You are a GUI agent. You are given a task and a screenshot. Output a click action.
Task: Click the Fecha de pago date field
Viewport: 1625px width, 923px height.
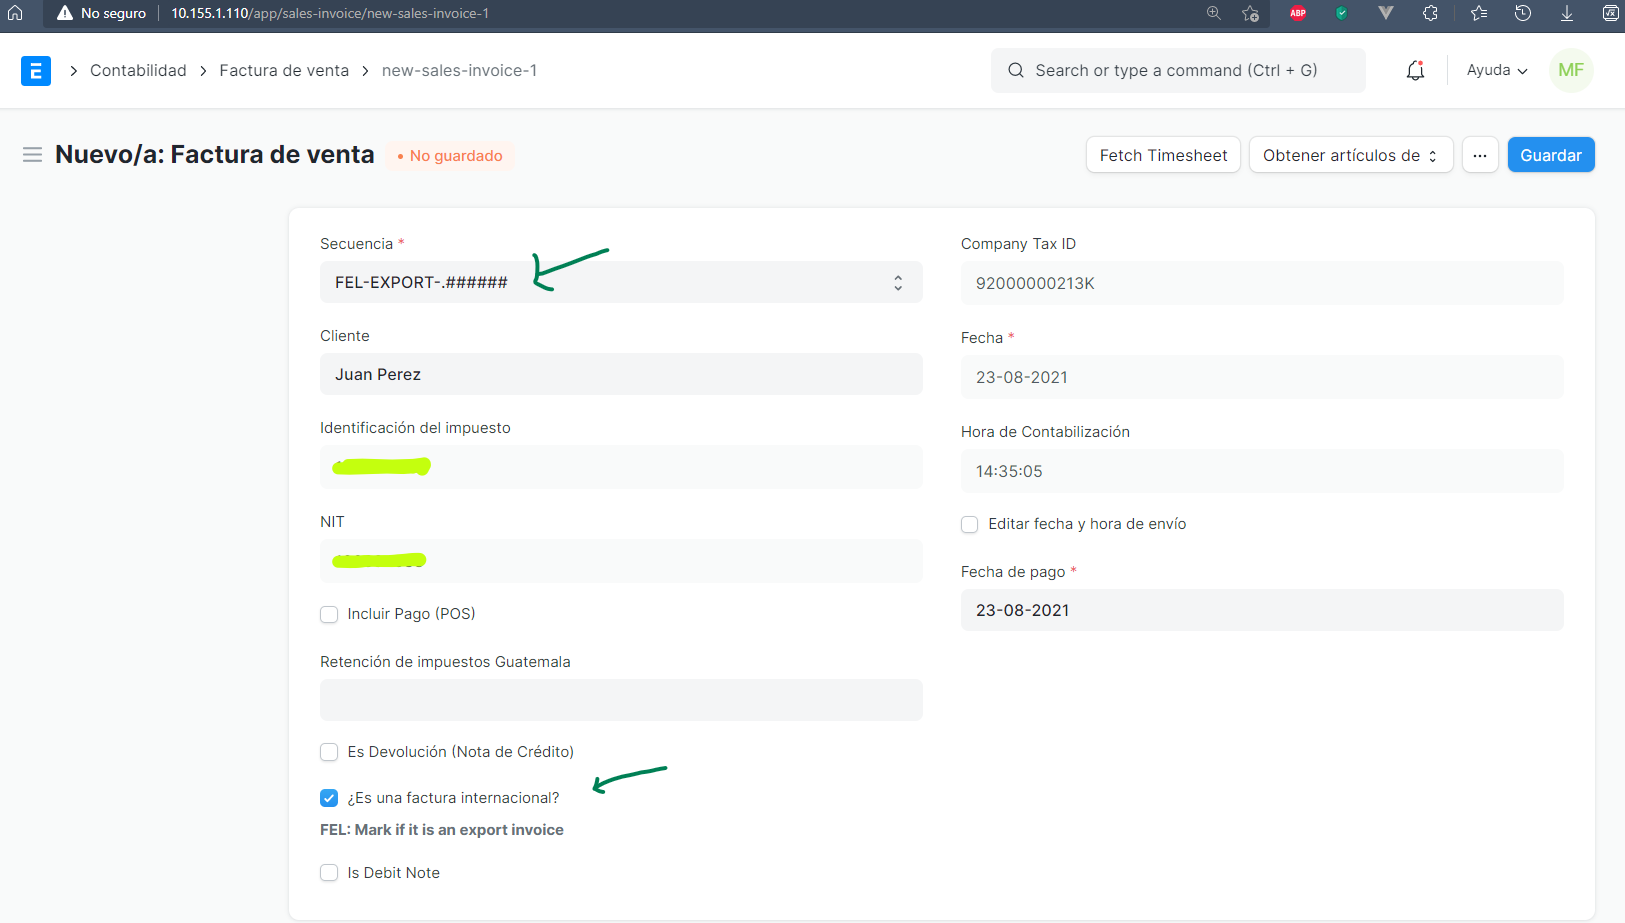pos(1262,610)
